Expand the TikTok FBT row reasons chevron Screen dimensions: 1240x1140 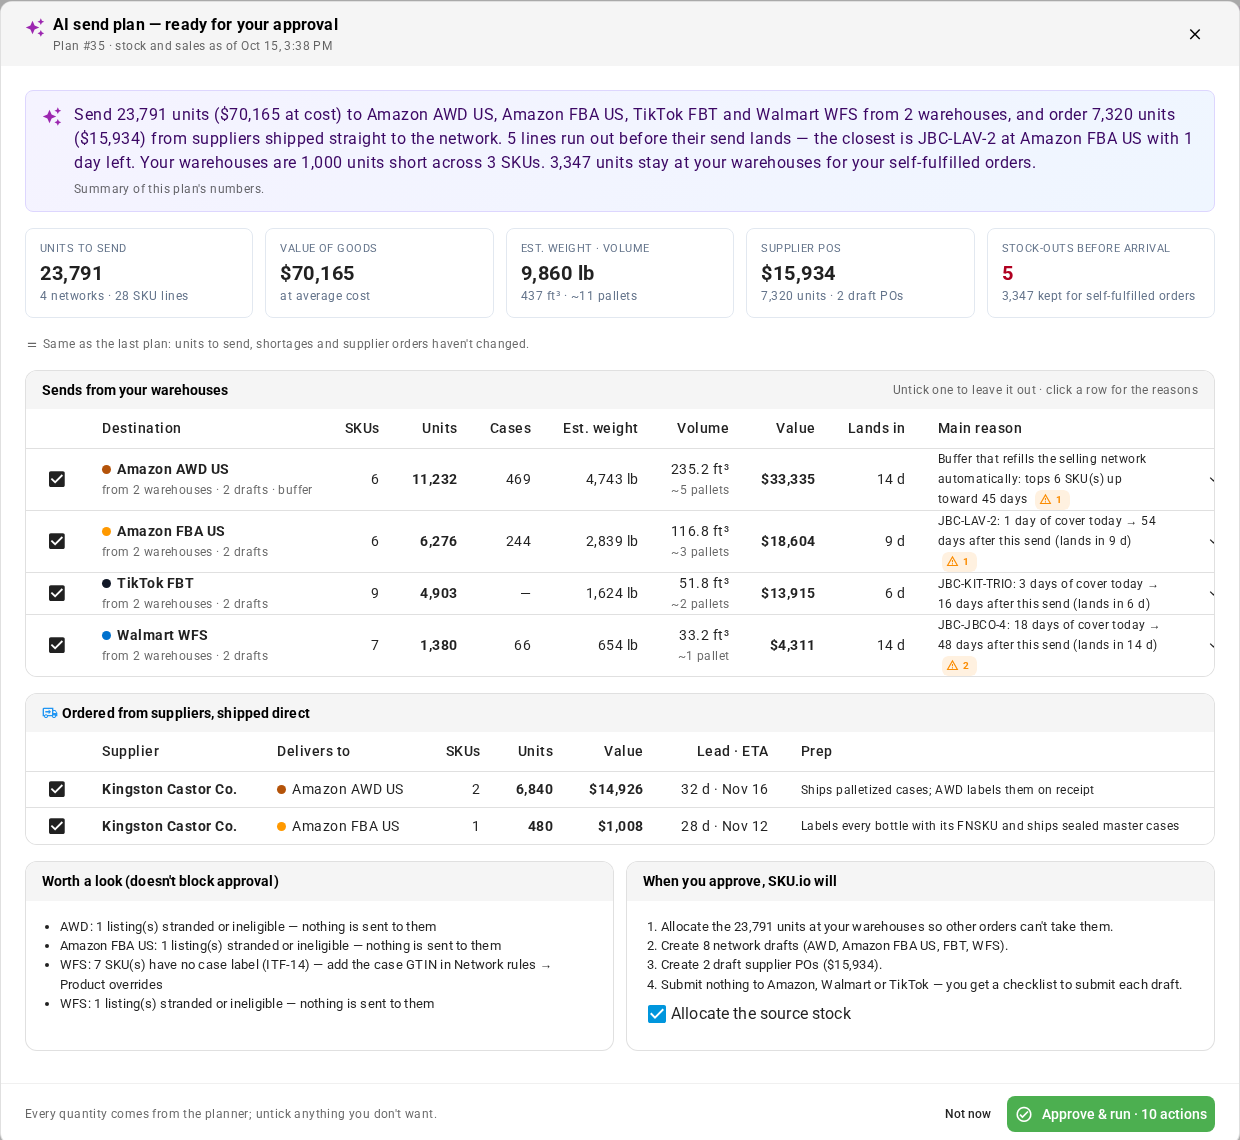point(1211,593)
